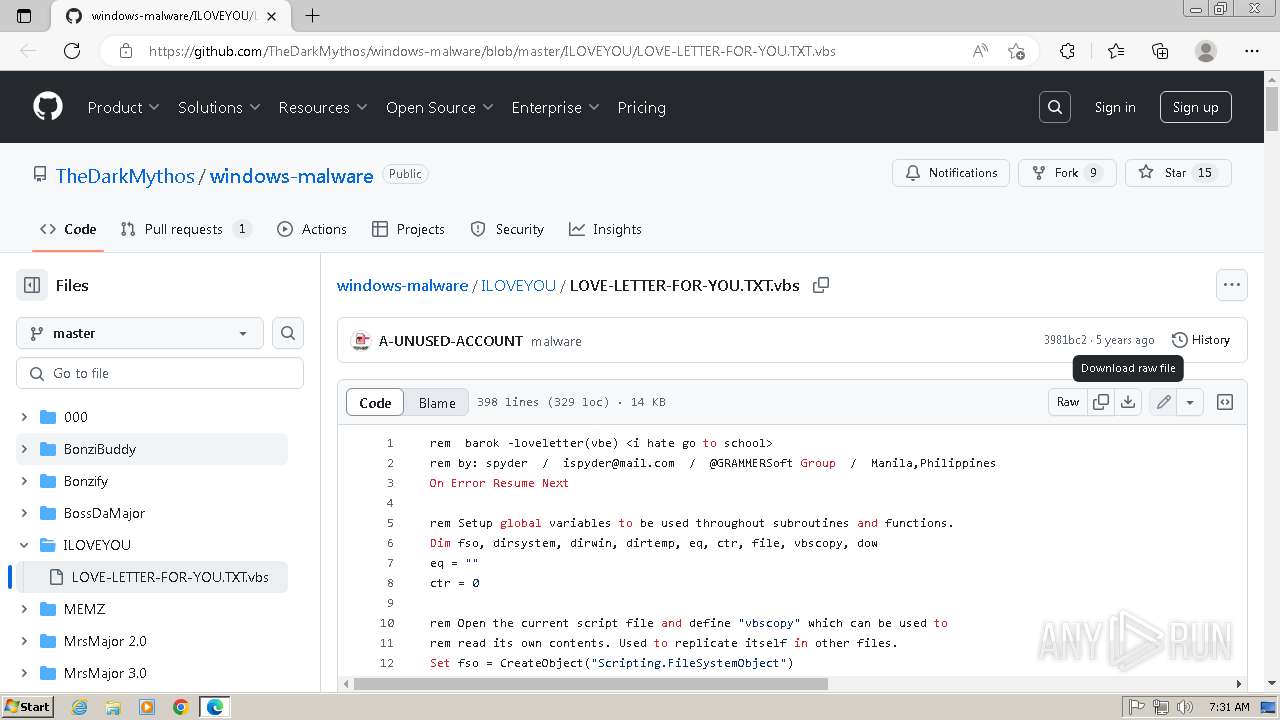Click the code horizontal scrollbar
This screenshot has width=1280, height=720.
tap(590, 684)
